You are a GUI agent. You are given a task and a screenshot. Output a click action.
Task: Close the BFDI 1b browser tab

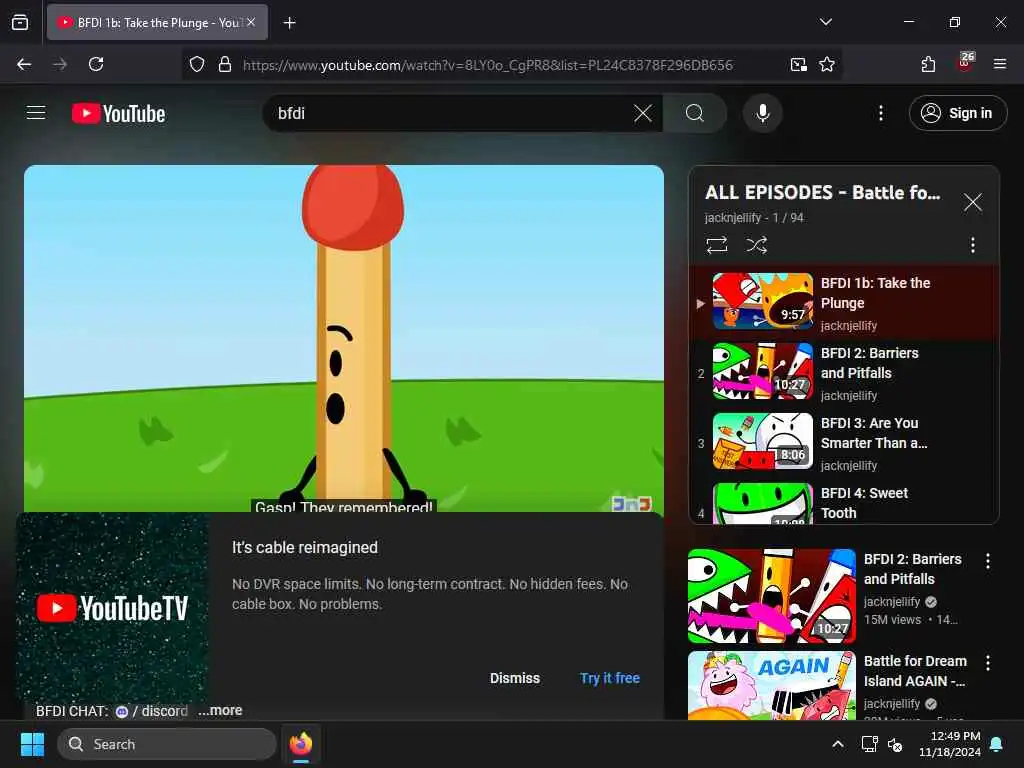251,22
